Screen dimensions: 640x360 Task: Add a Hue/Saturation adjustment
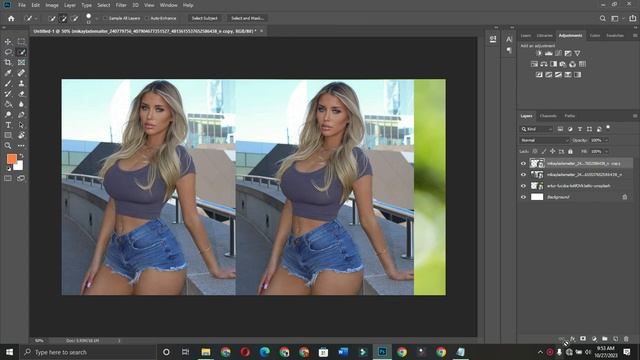pos(534,64)
